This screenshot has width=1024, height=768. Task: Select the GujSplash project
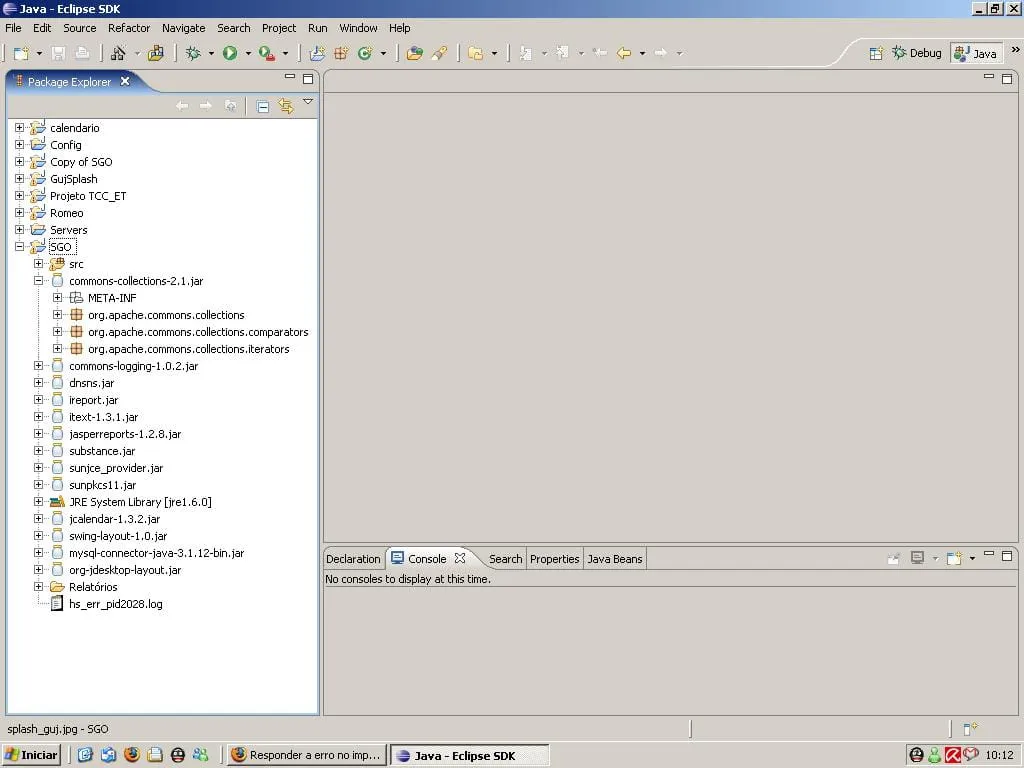pos(73,179)
